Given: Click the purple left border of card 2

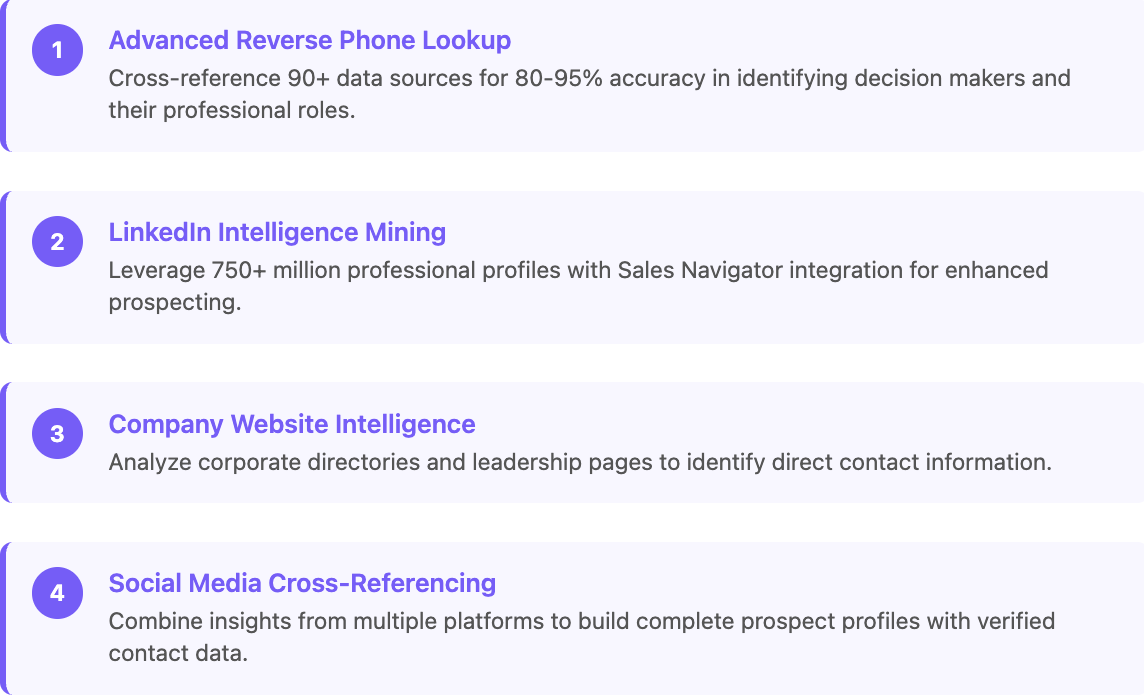Looking at the screenshot, I should coord(3,267).
